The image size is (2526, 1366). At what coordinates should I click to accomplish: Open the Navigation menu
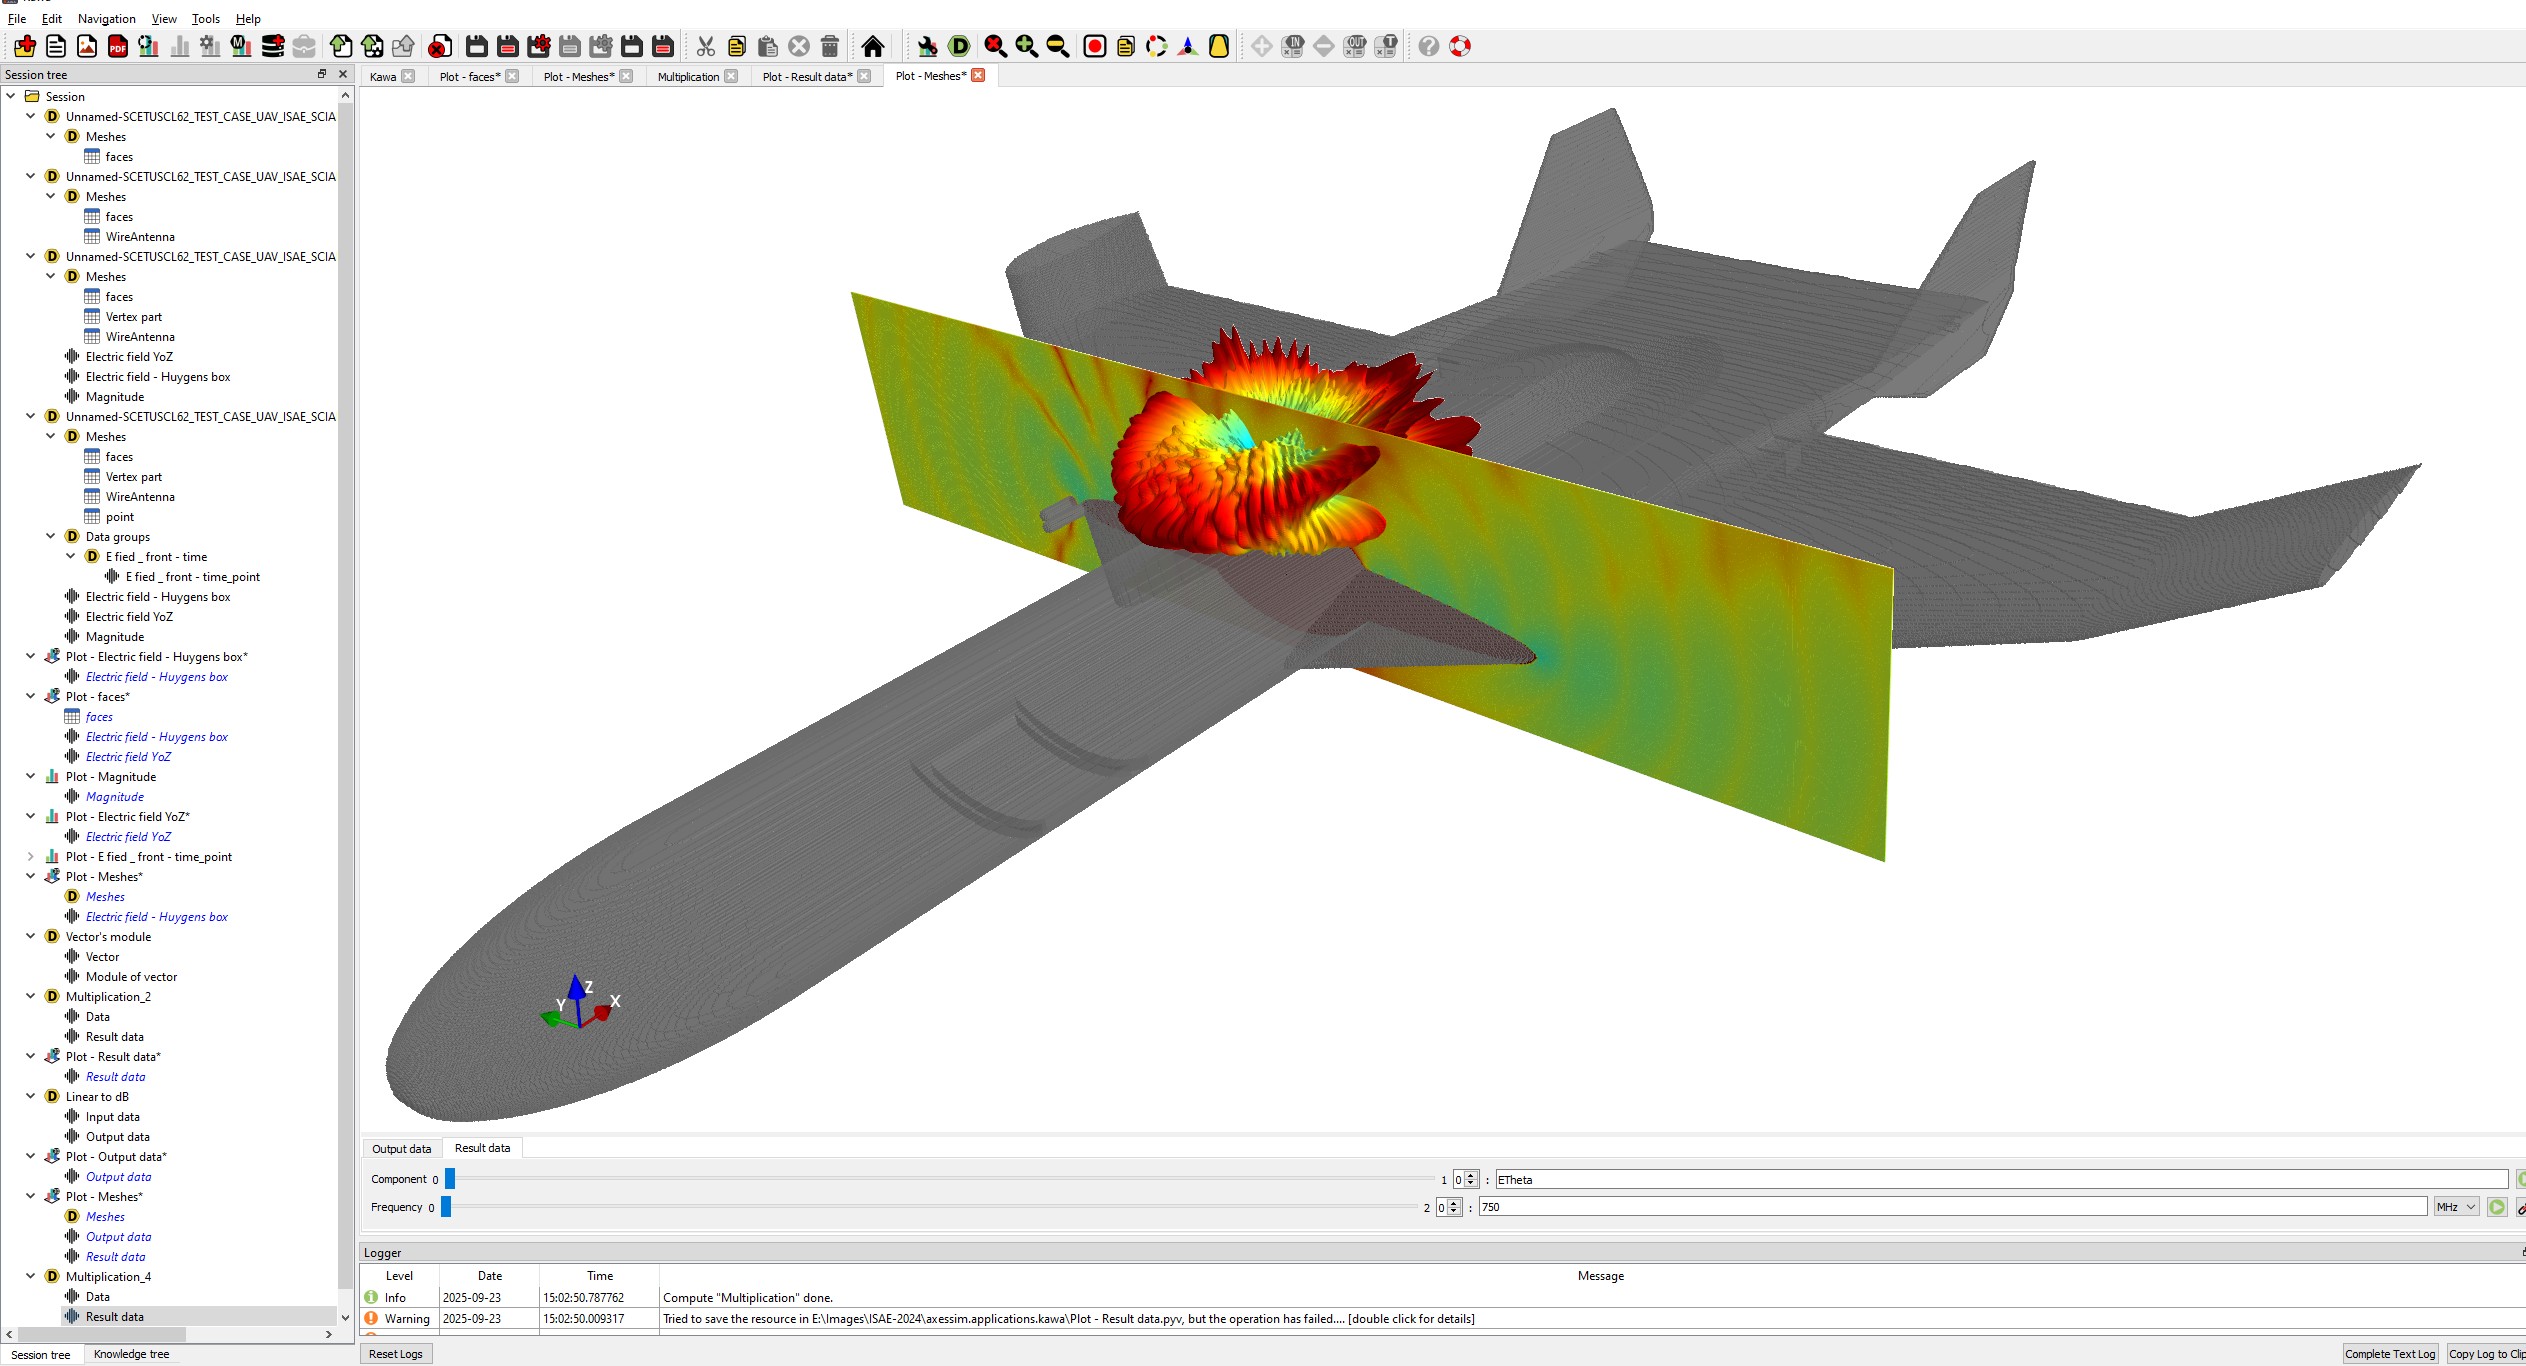[x=106, y=18]
